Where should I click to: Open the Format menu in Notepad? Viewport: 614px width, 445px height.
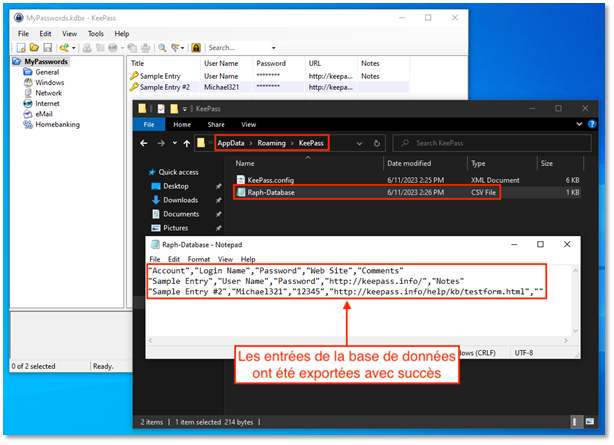pyautogui.click(x=199, y=259)
